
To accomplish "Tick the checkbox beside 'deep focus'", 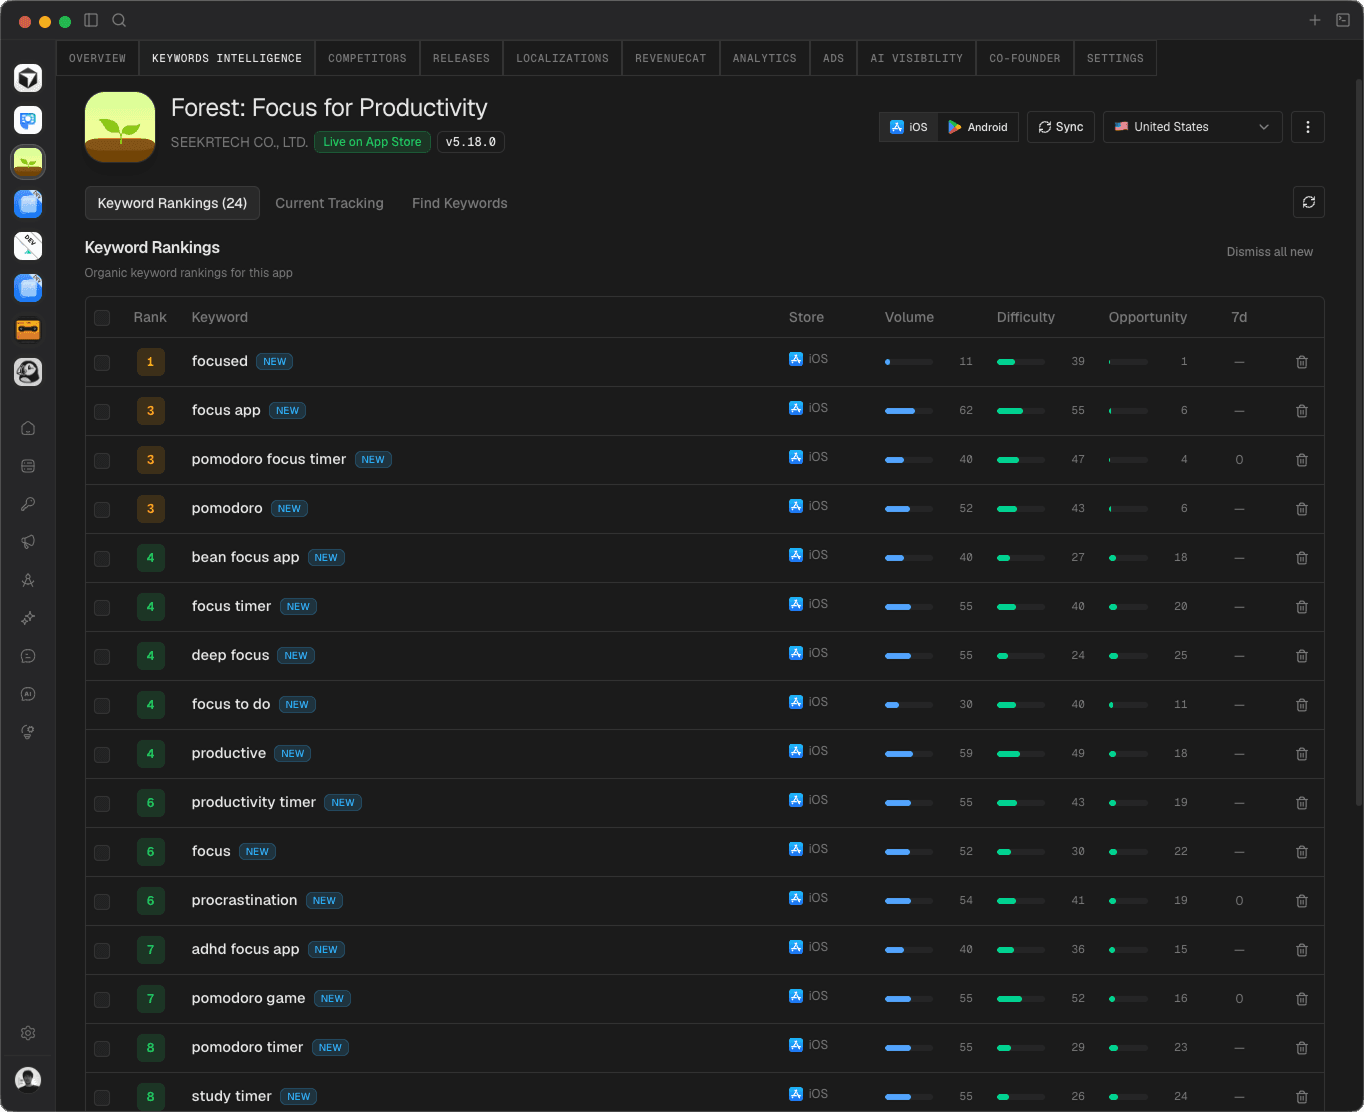I will point(102,656).
